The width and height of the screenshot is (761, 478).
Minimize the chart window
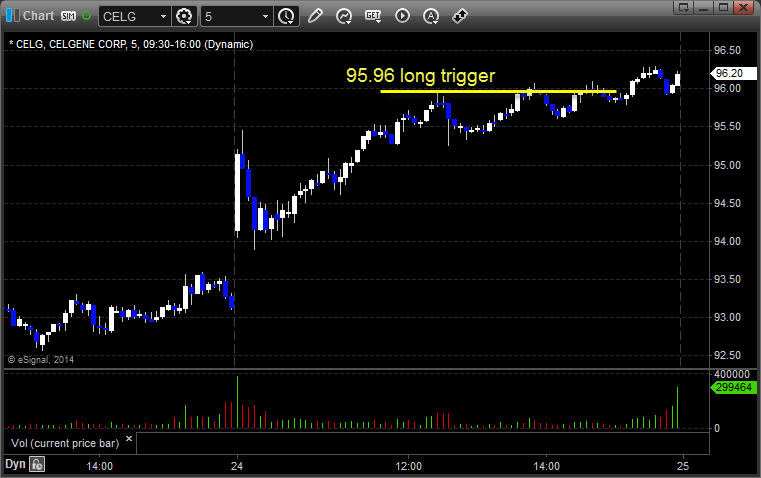(x=704, y=7)
